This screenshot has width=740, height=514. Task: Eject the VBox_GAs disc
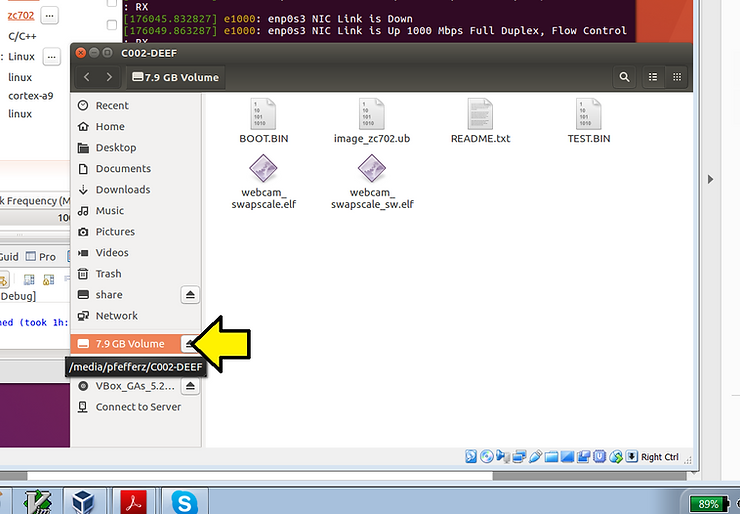(x=190, y=386)
